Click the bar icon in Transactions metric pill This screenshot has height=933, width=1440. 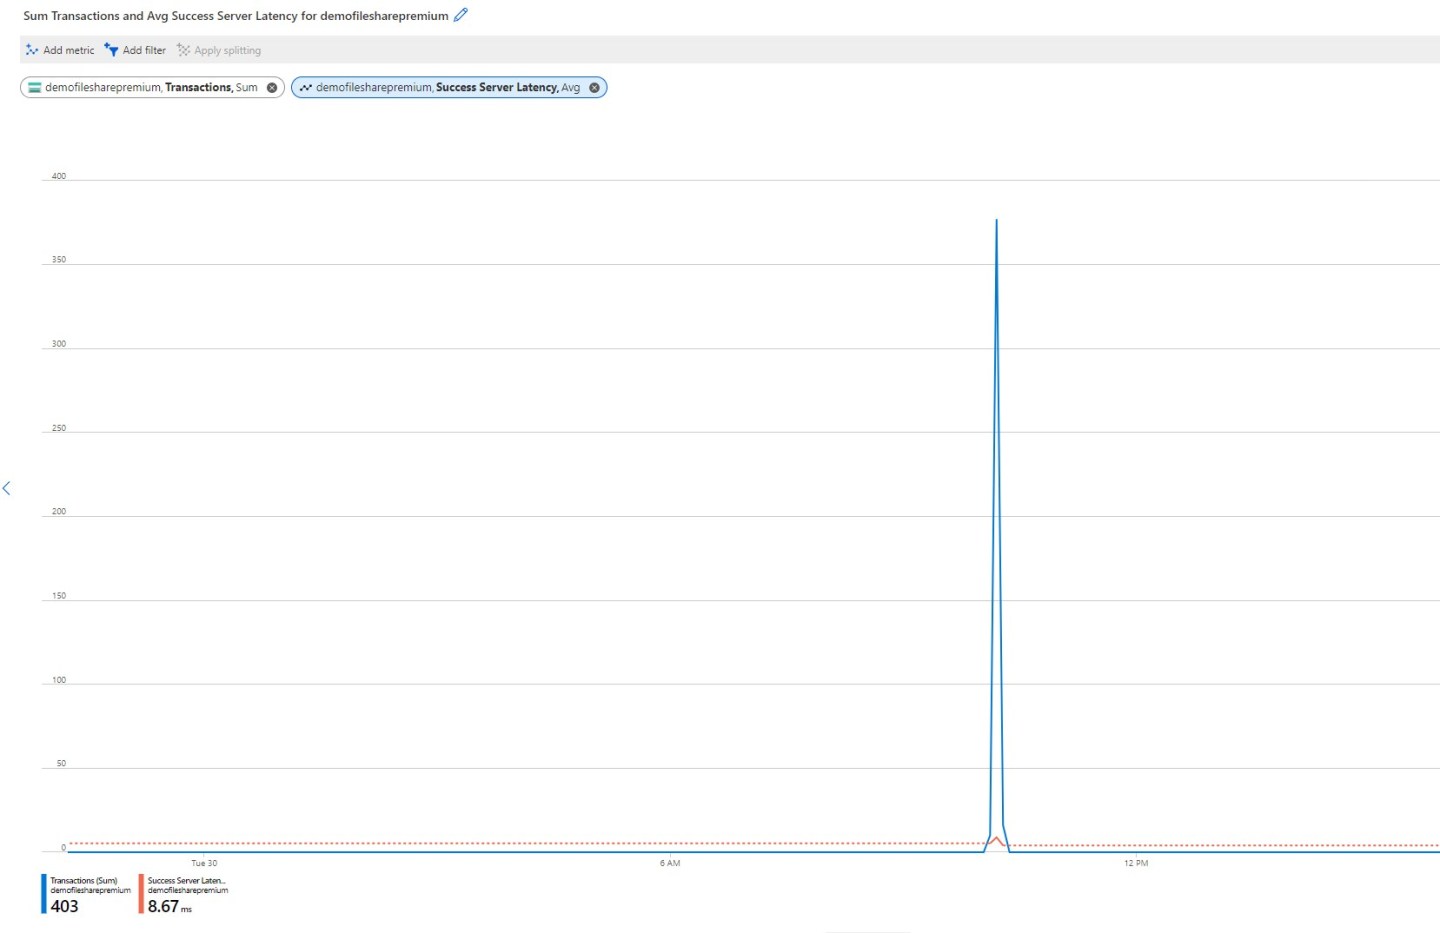[x=35, y=88]
